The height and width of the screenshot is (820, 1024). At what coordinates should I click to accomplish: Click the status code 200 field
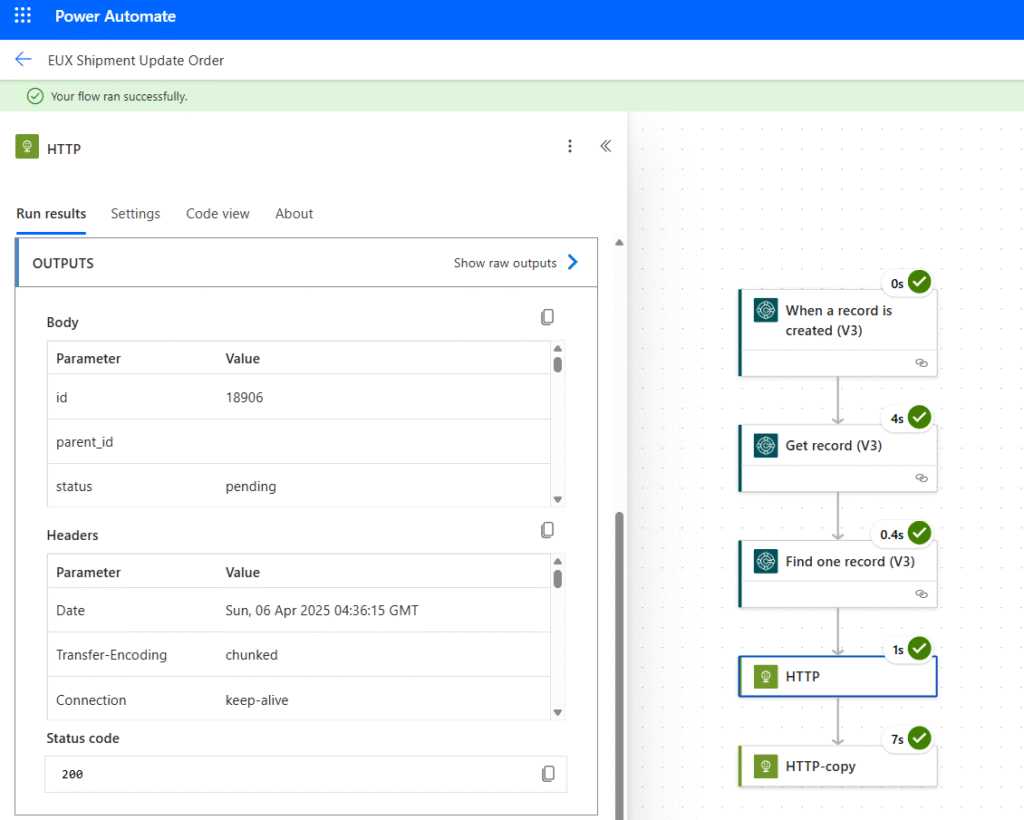click(306, 774)
